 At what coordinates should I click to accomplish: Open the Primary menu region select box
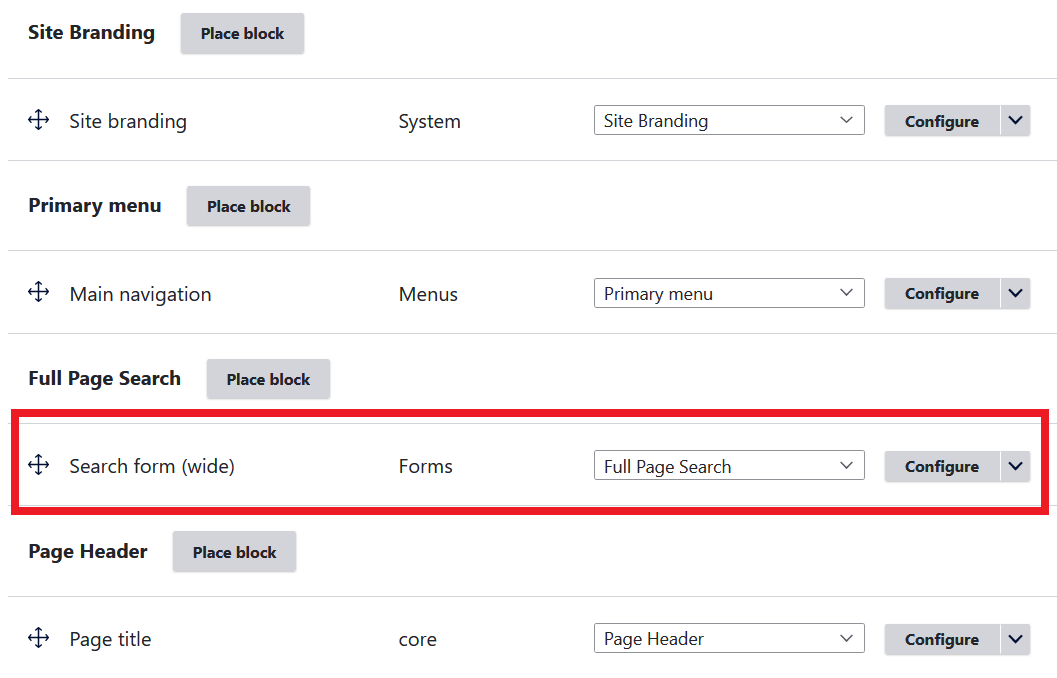pyautogui.click(x=729, y=294)
